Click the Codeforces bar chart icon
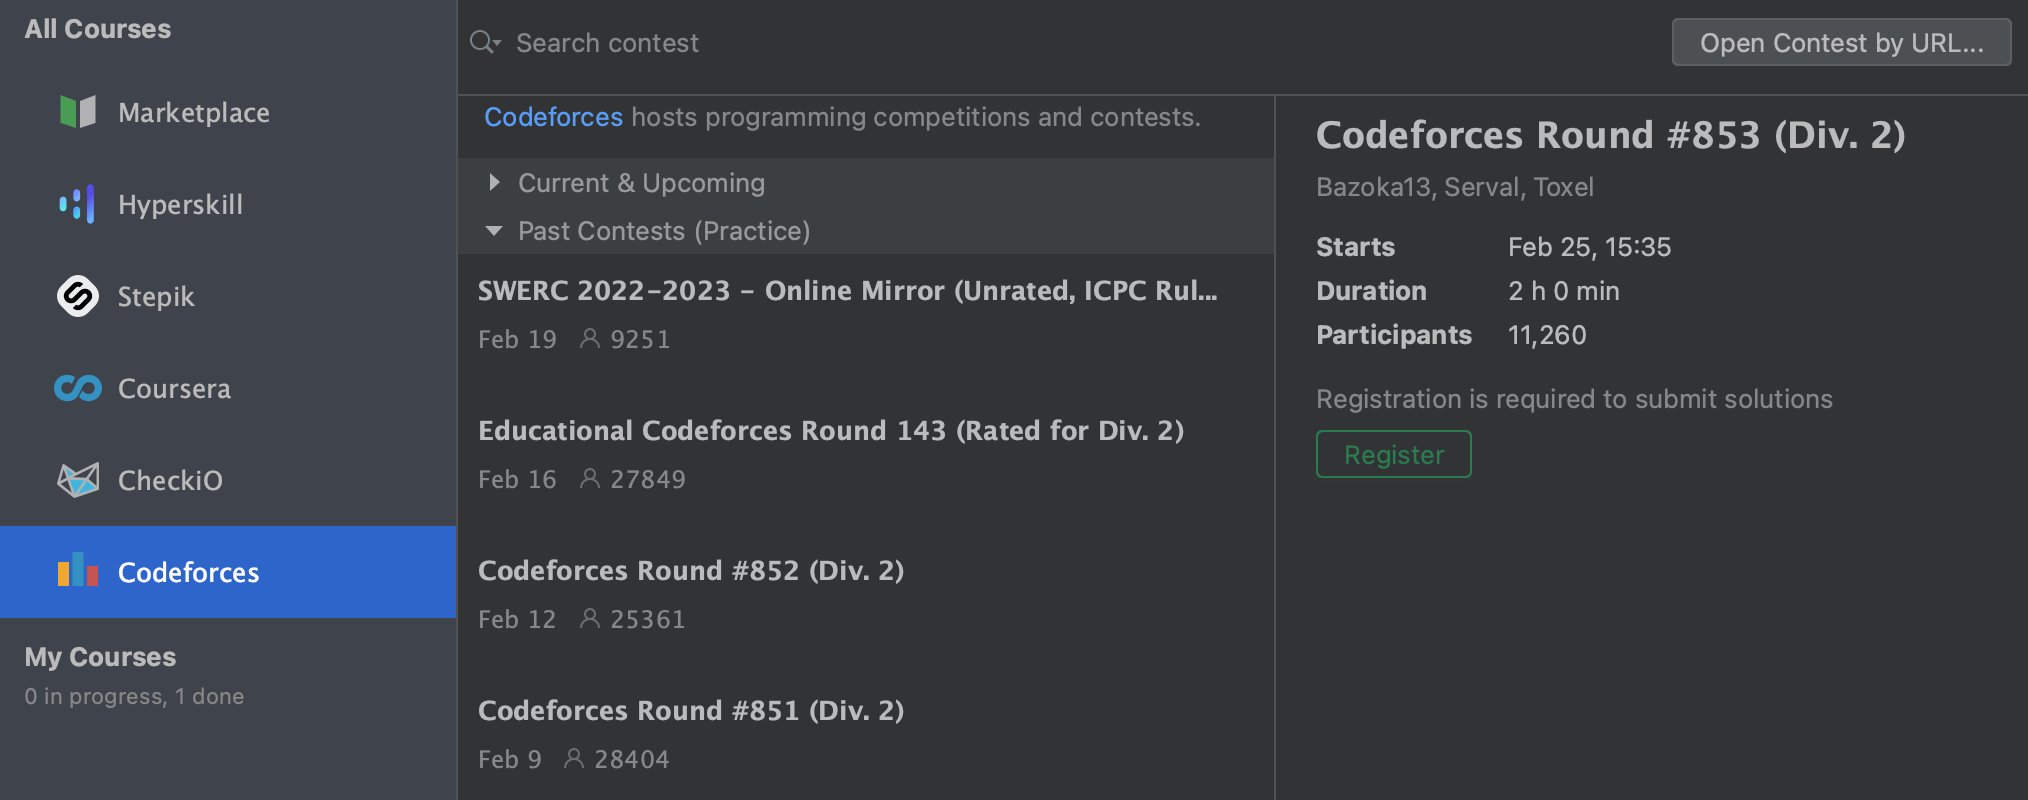The height and width of the screenshot is (800, 2028). click(x=78, y=570)
